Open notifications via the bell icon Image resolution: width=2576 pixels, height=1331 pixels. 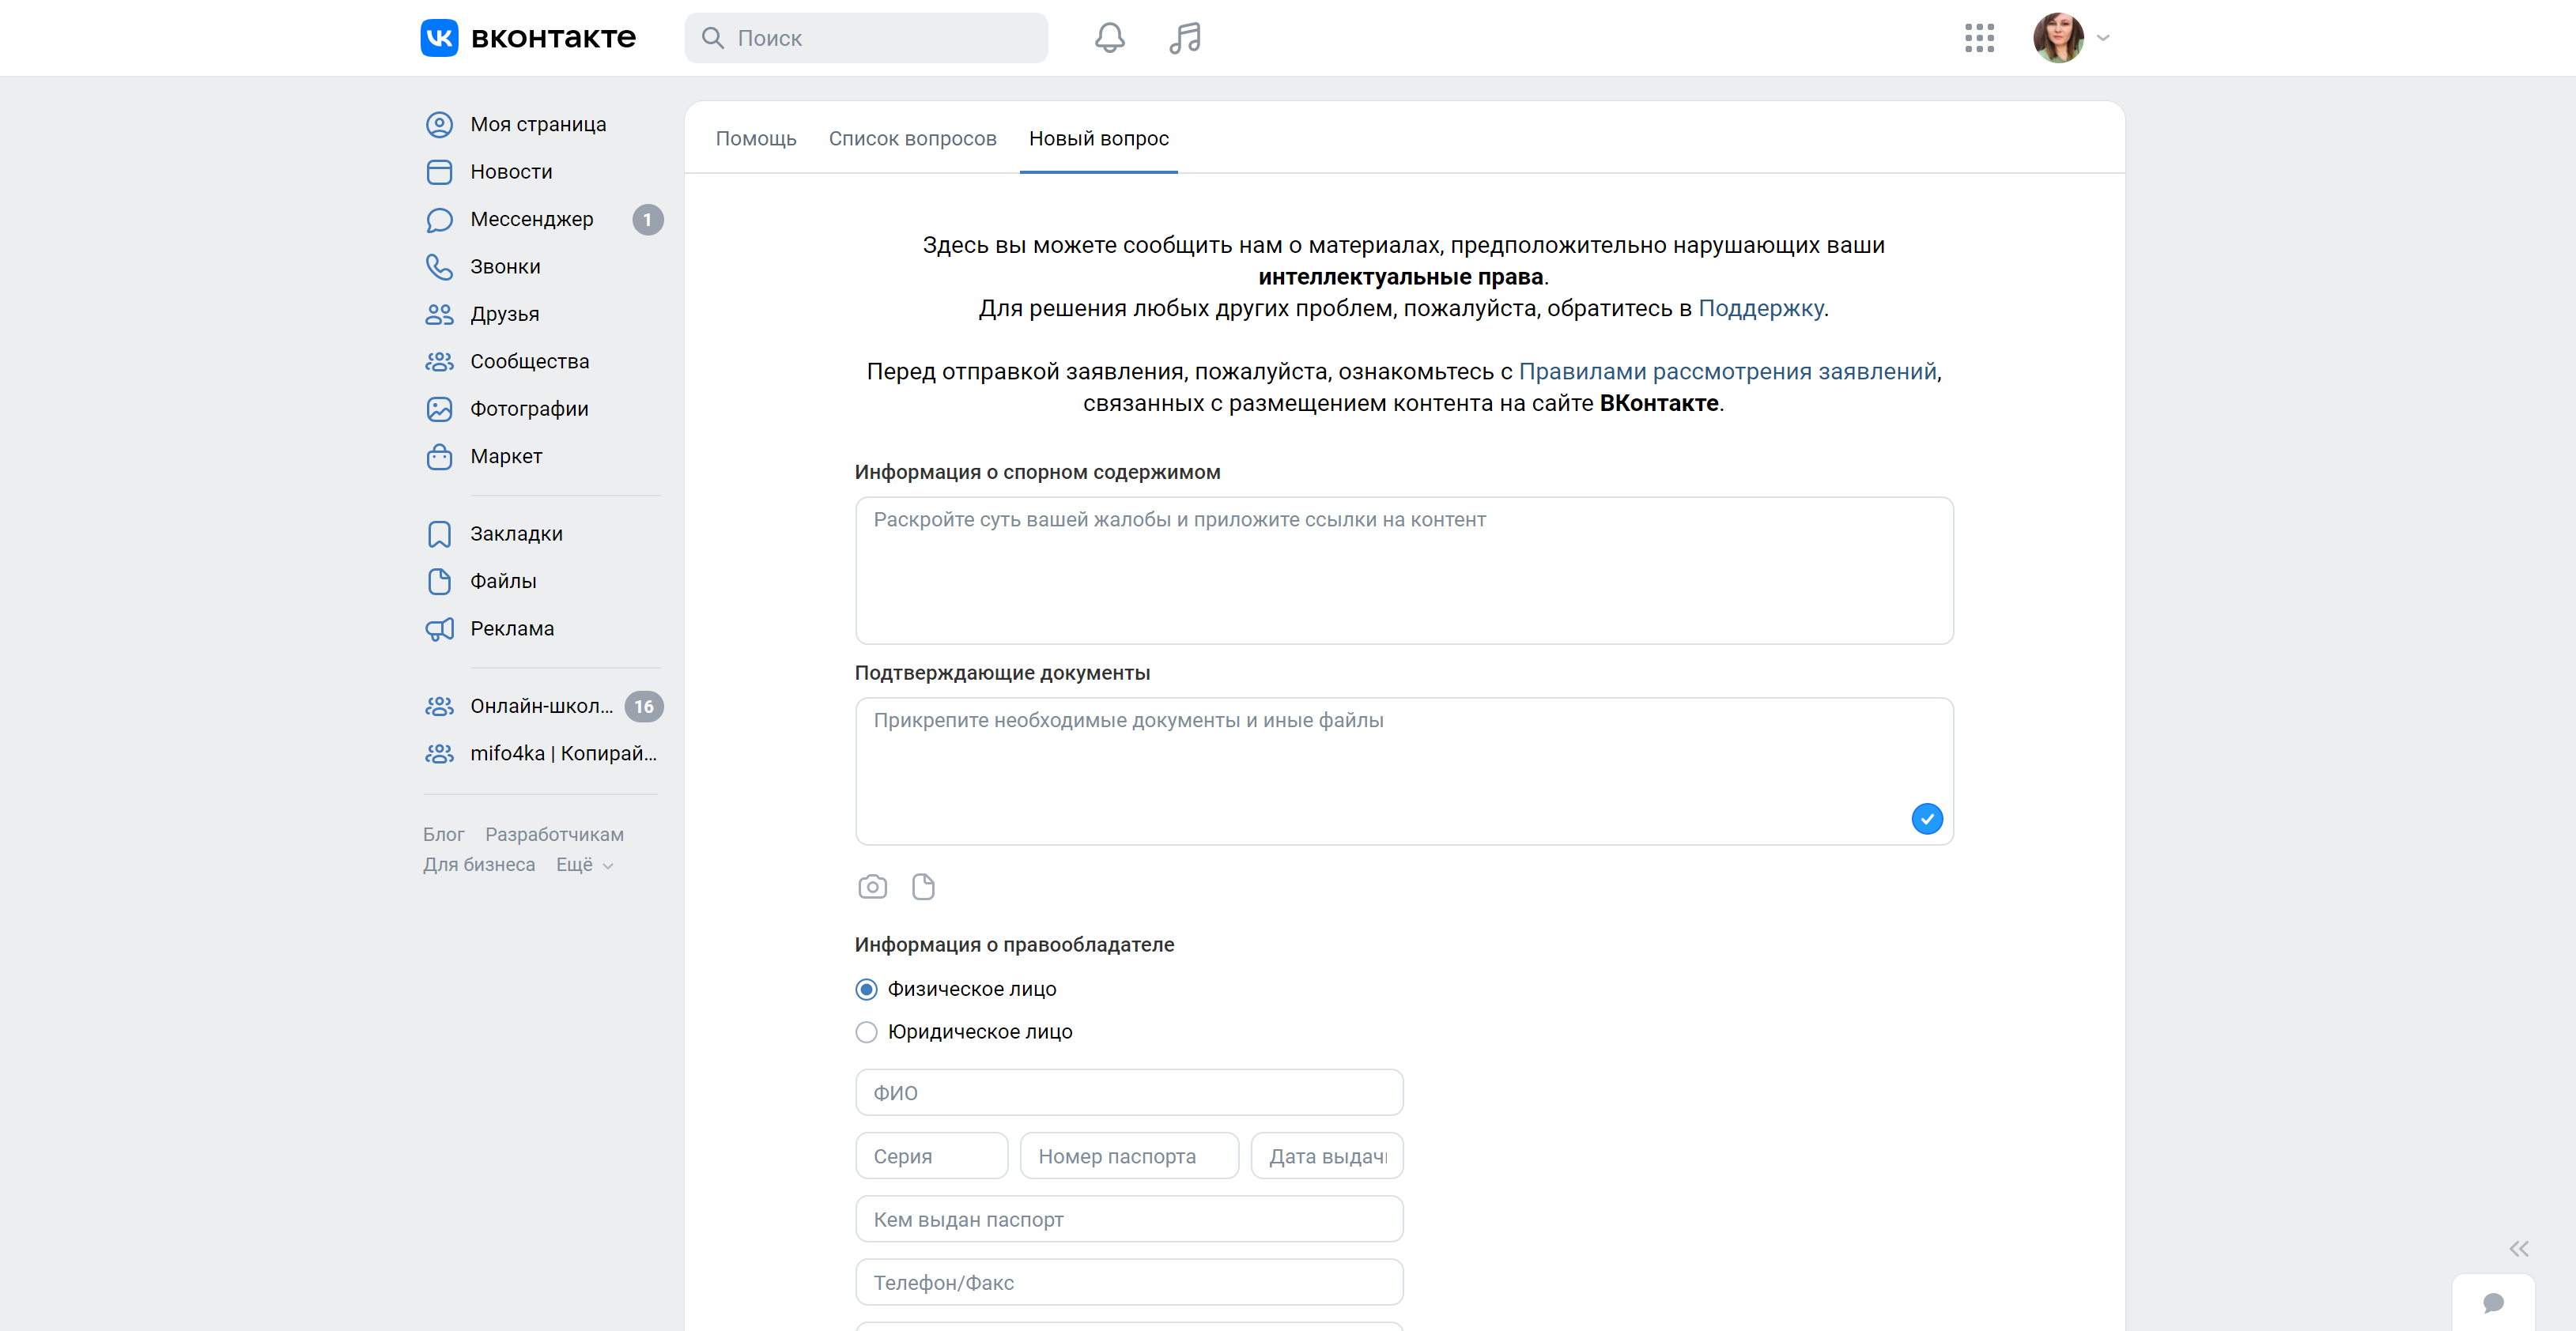coord(1110,38)
